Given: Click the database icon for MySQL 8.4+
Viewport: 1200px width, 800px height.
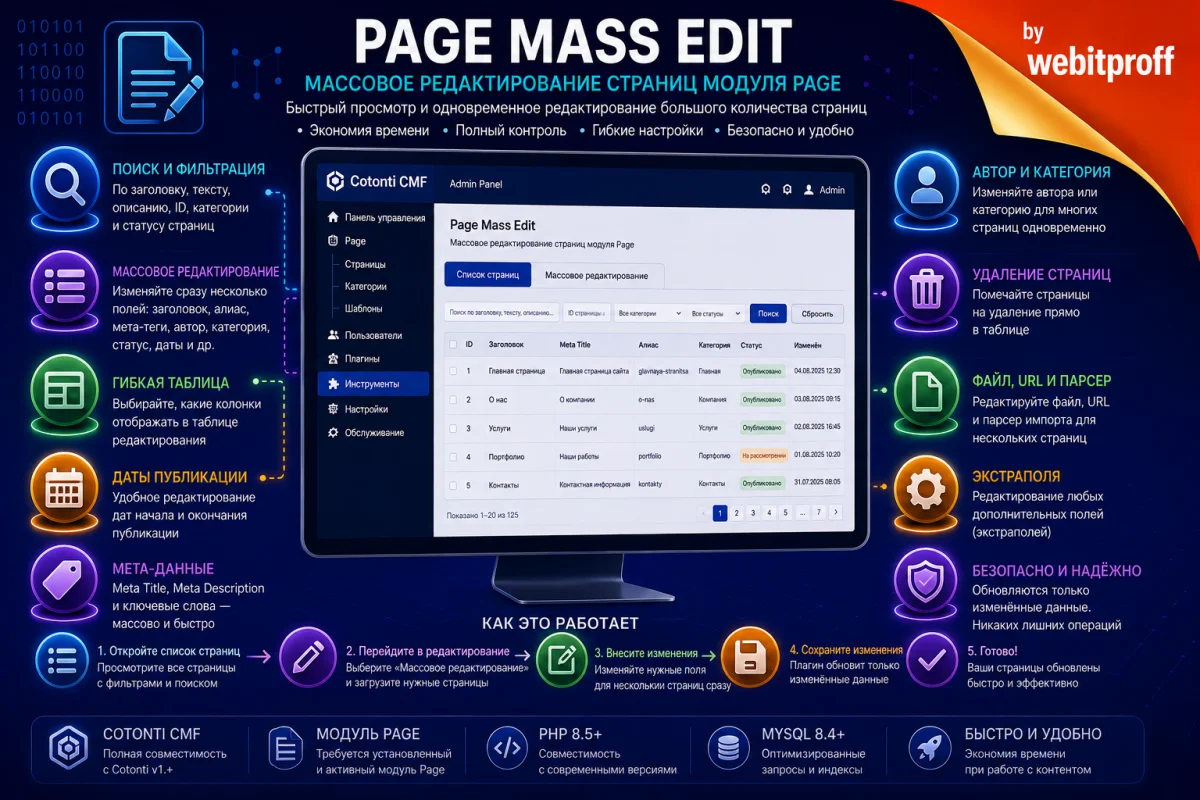Looking at the screenshot, I should [727, 750].
